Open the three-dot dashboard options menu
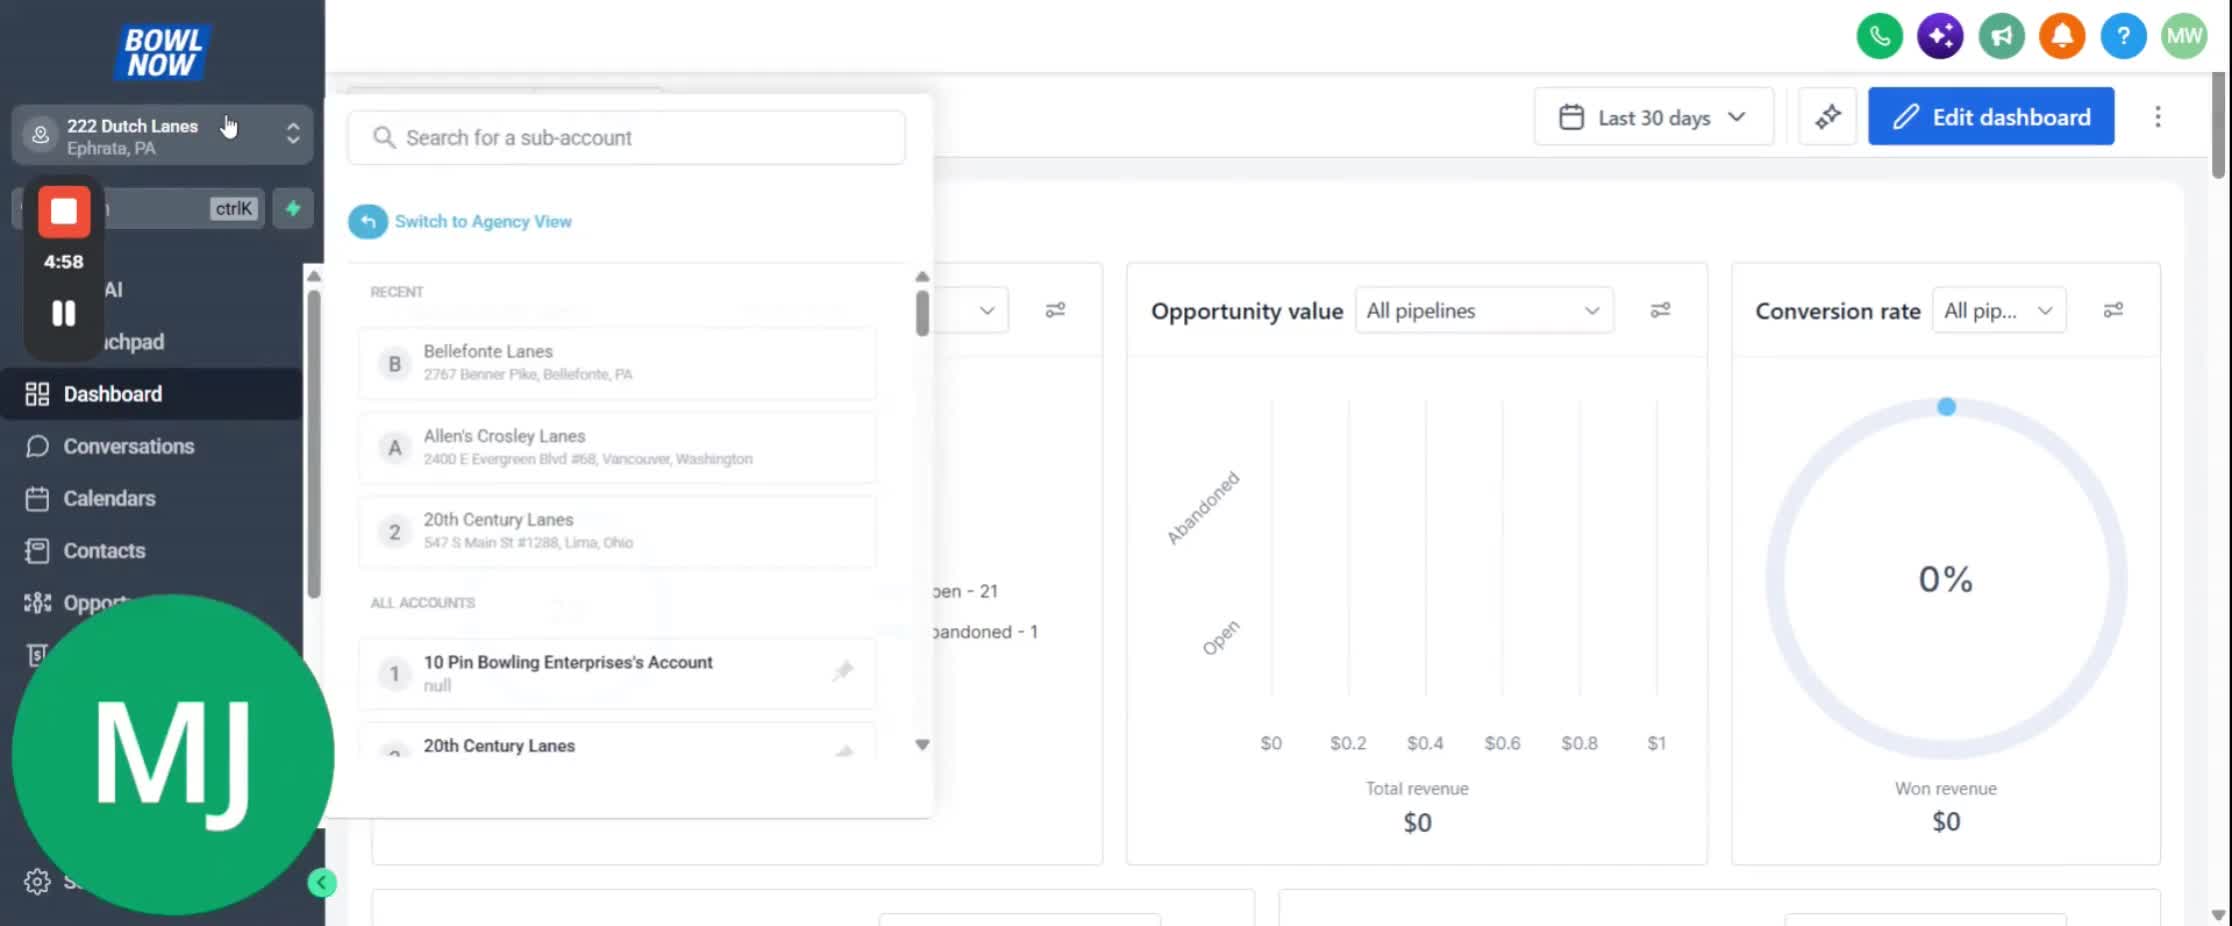 (x=2157, y=117)
